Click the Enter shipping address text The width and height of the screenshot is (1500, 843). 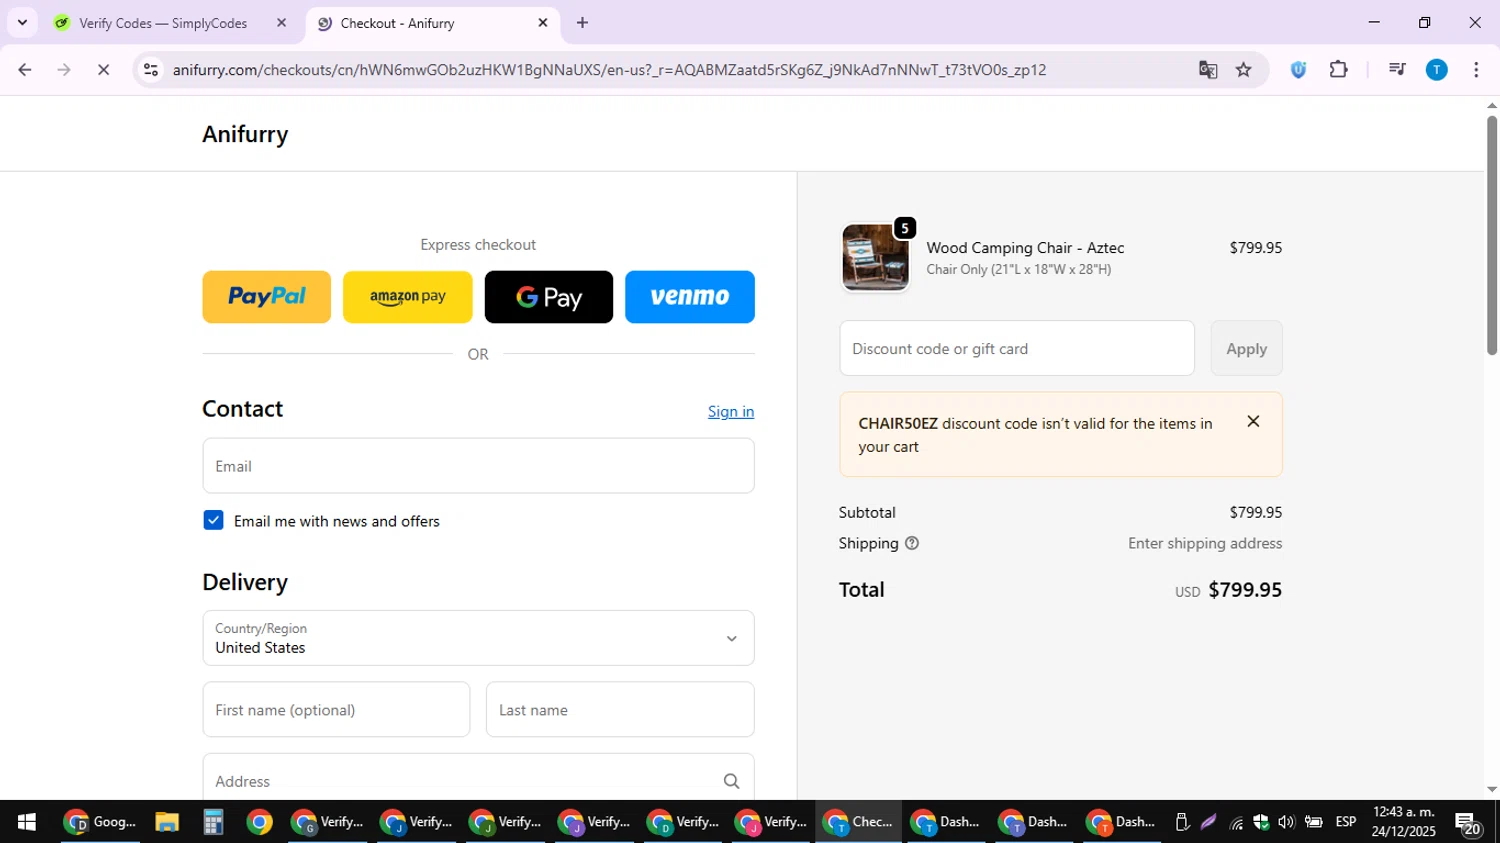pos(1205,543)
